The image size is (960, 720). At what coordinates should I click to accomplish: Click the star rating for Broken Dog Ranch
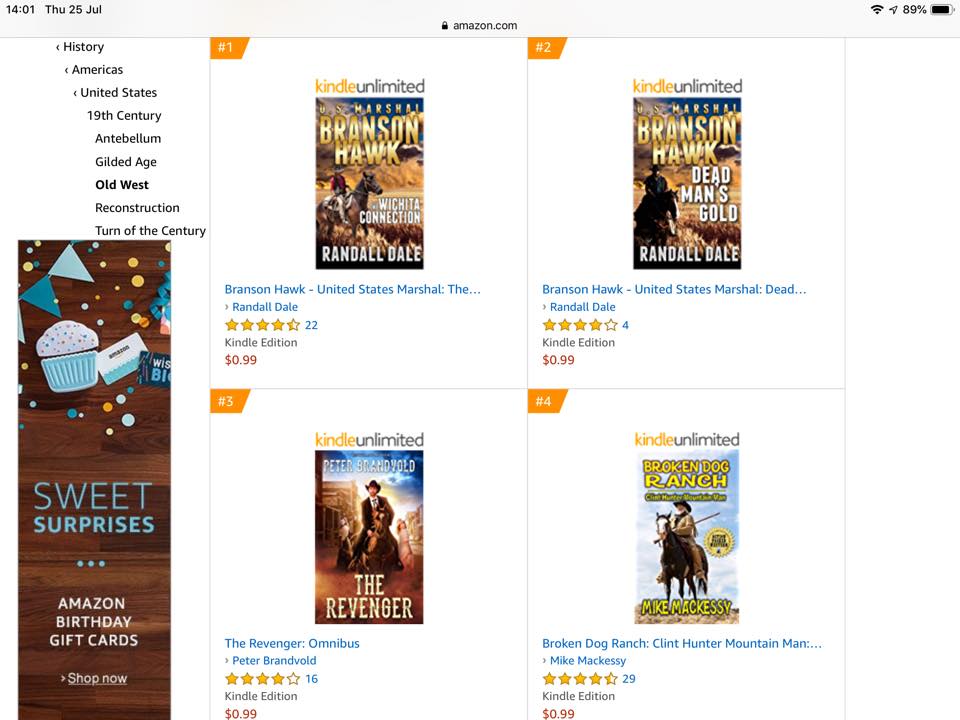580,678
